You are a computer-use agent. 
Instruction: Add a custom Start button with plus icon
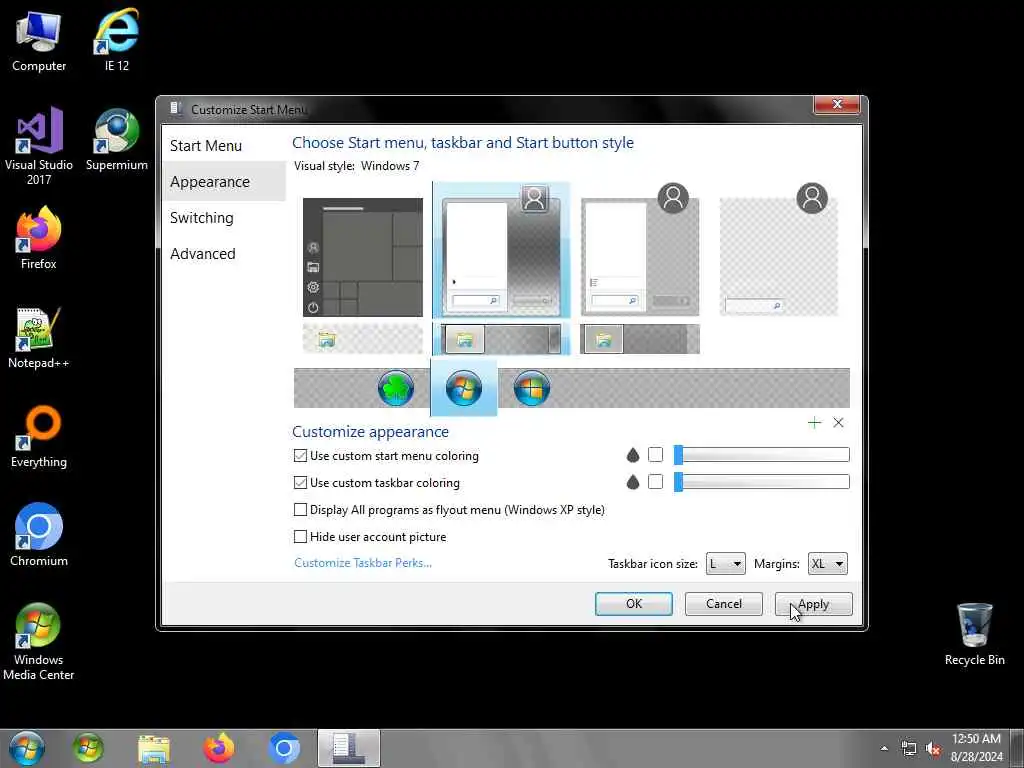point(814,423)
